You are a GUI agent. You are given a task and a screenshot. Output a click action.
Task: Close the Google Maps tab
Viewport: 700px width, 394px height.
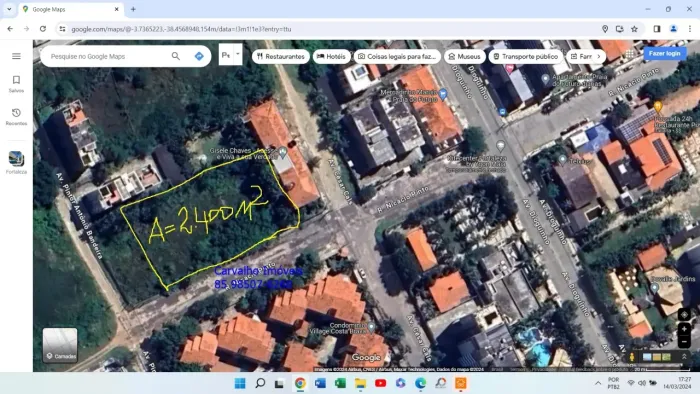click(117, 9)
